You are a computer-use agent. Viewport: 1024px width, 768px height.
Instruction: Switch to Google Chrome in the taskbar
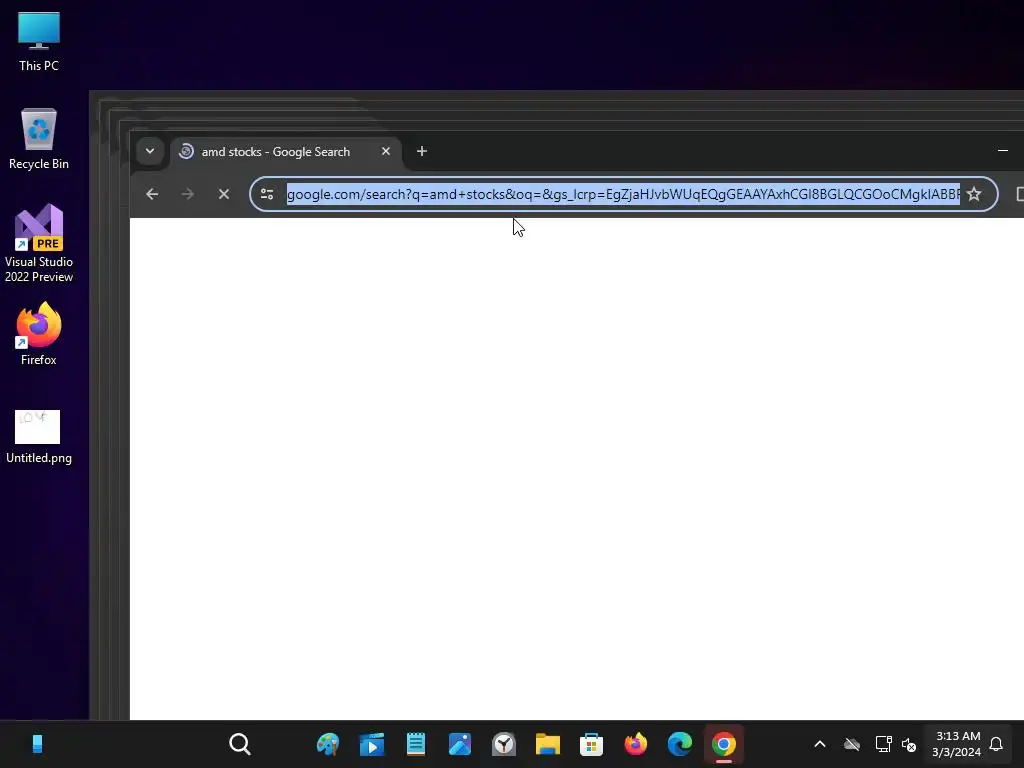pyautogui.click(x=724, y=744)
